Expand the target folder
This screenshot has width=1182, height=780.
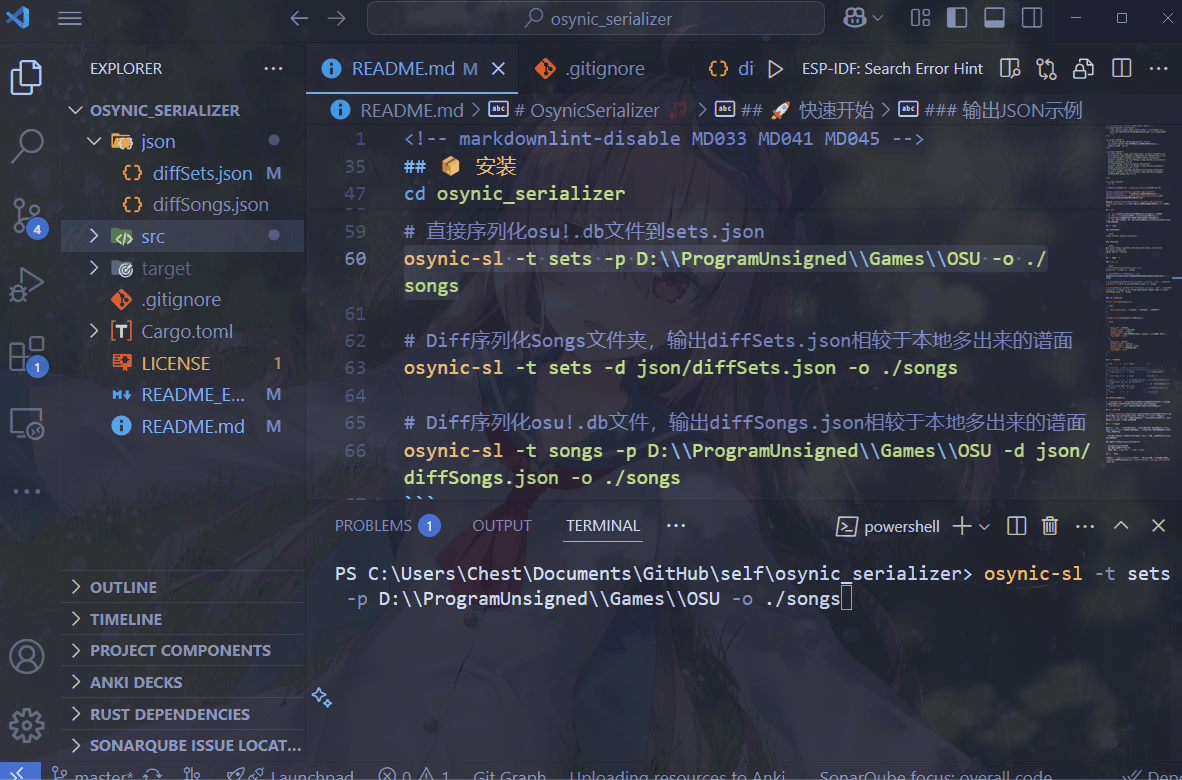pyautogui.click(x=94, y=268)
